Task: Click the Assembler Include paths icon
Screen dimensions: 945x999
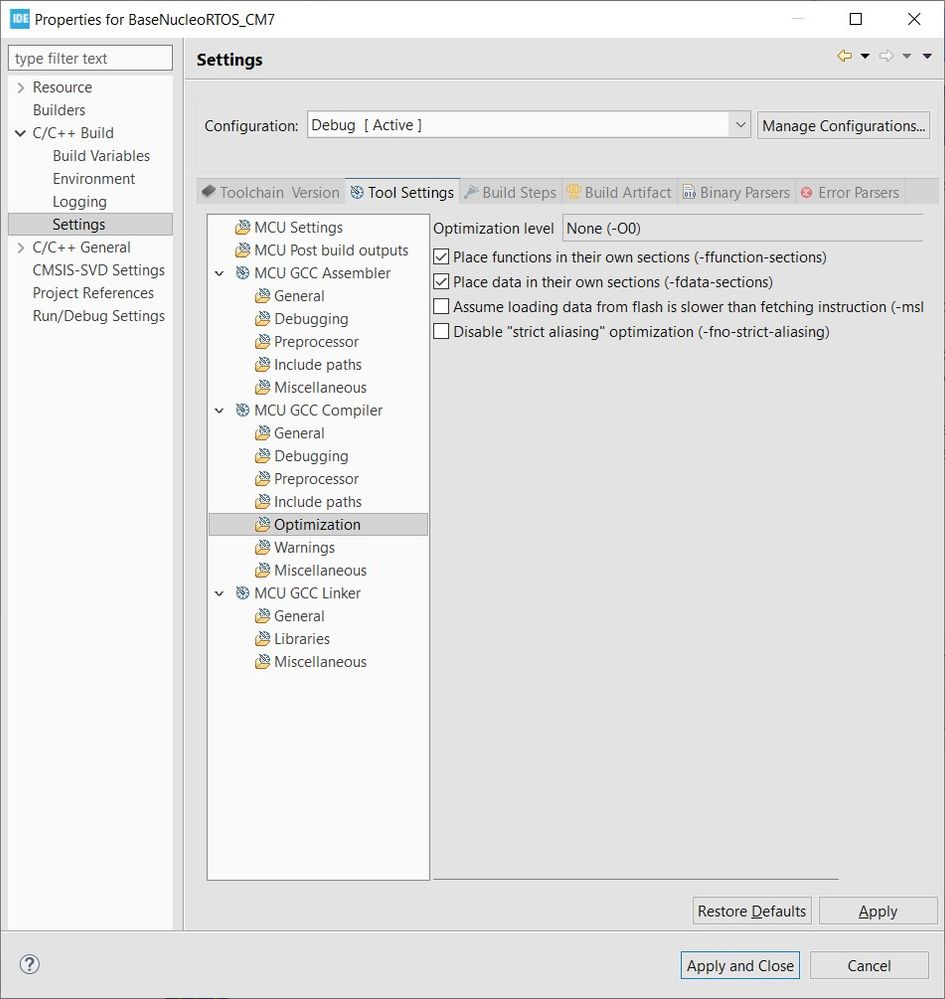Action: coord(262,364)
